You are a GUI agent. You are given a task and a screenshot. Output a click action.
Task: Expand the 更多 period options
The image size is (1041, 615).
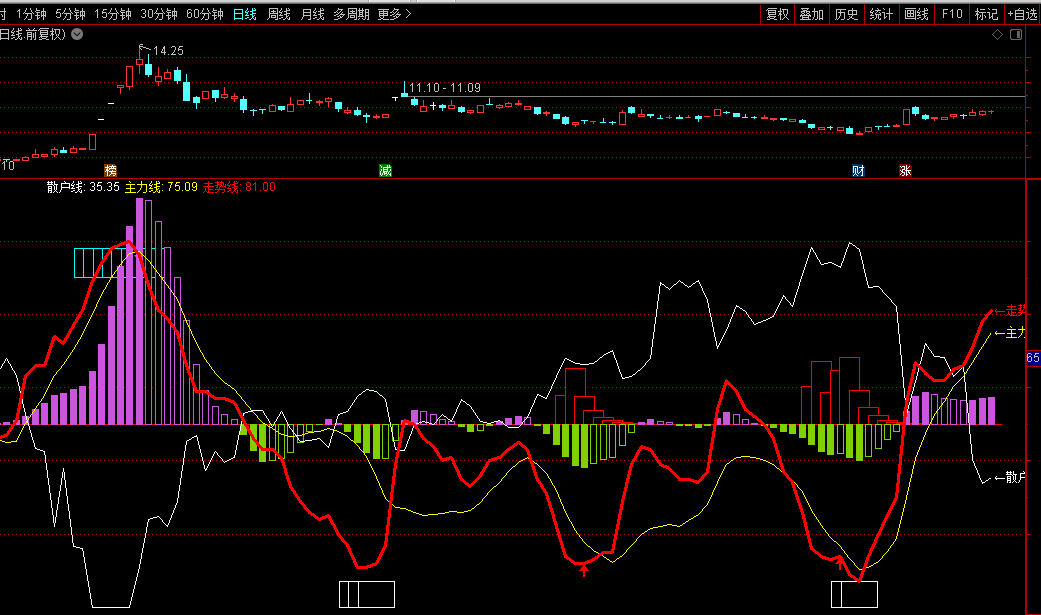[x=394, y=14]
